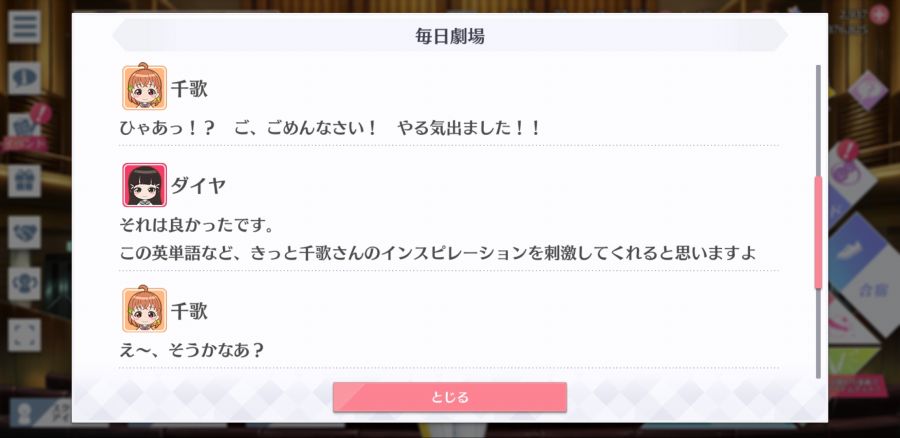The height and width of the screenshot is (438, 900).
Task: Click the pink scrollbar thumb
Action: 818,232
